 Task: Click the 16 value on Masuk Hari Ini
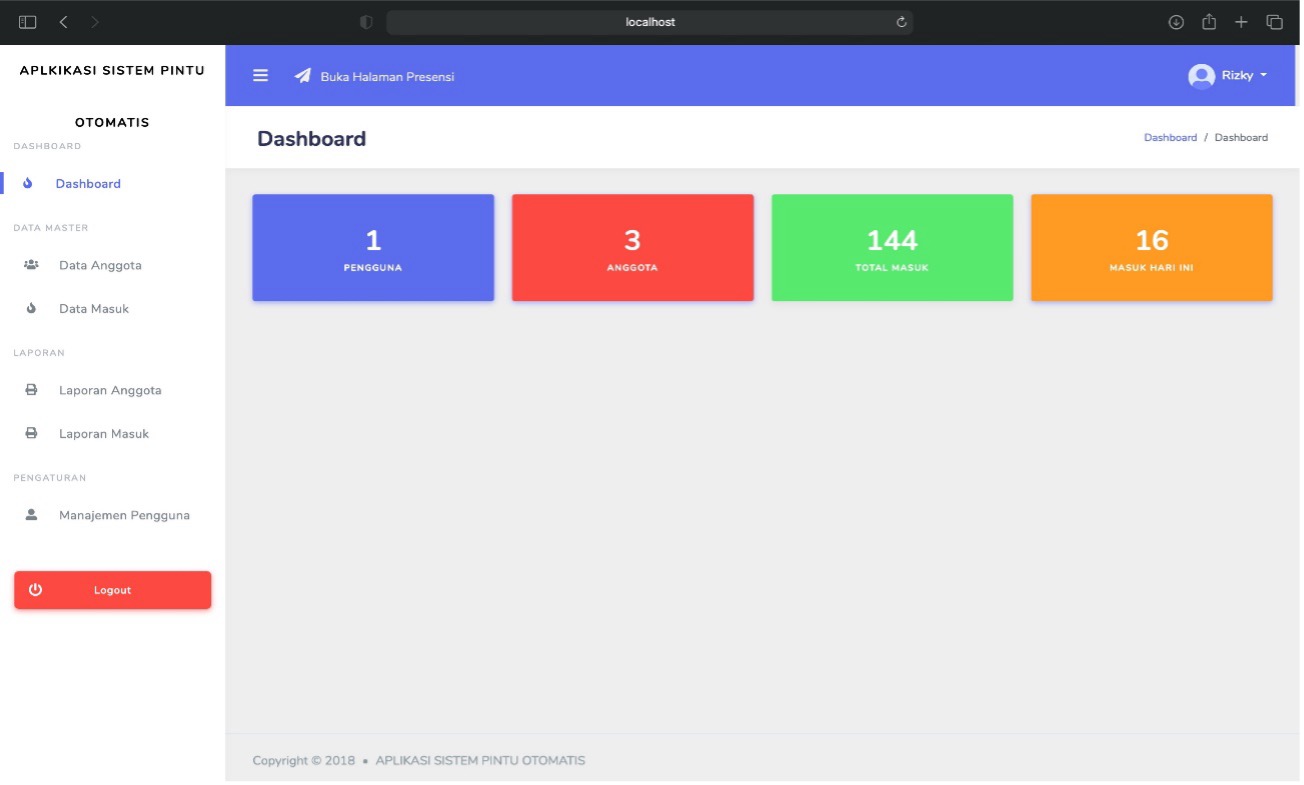(x=1152, y=240)
